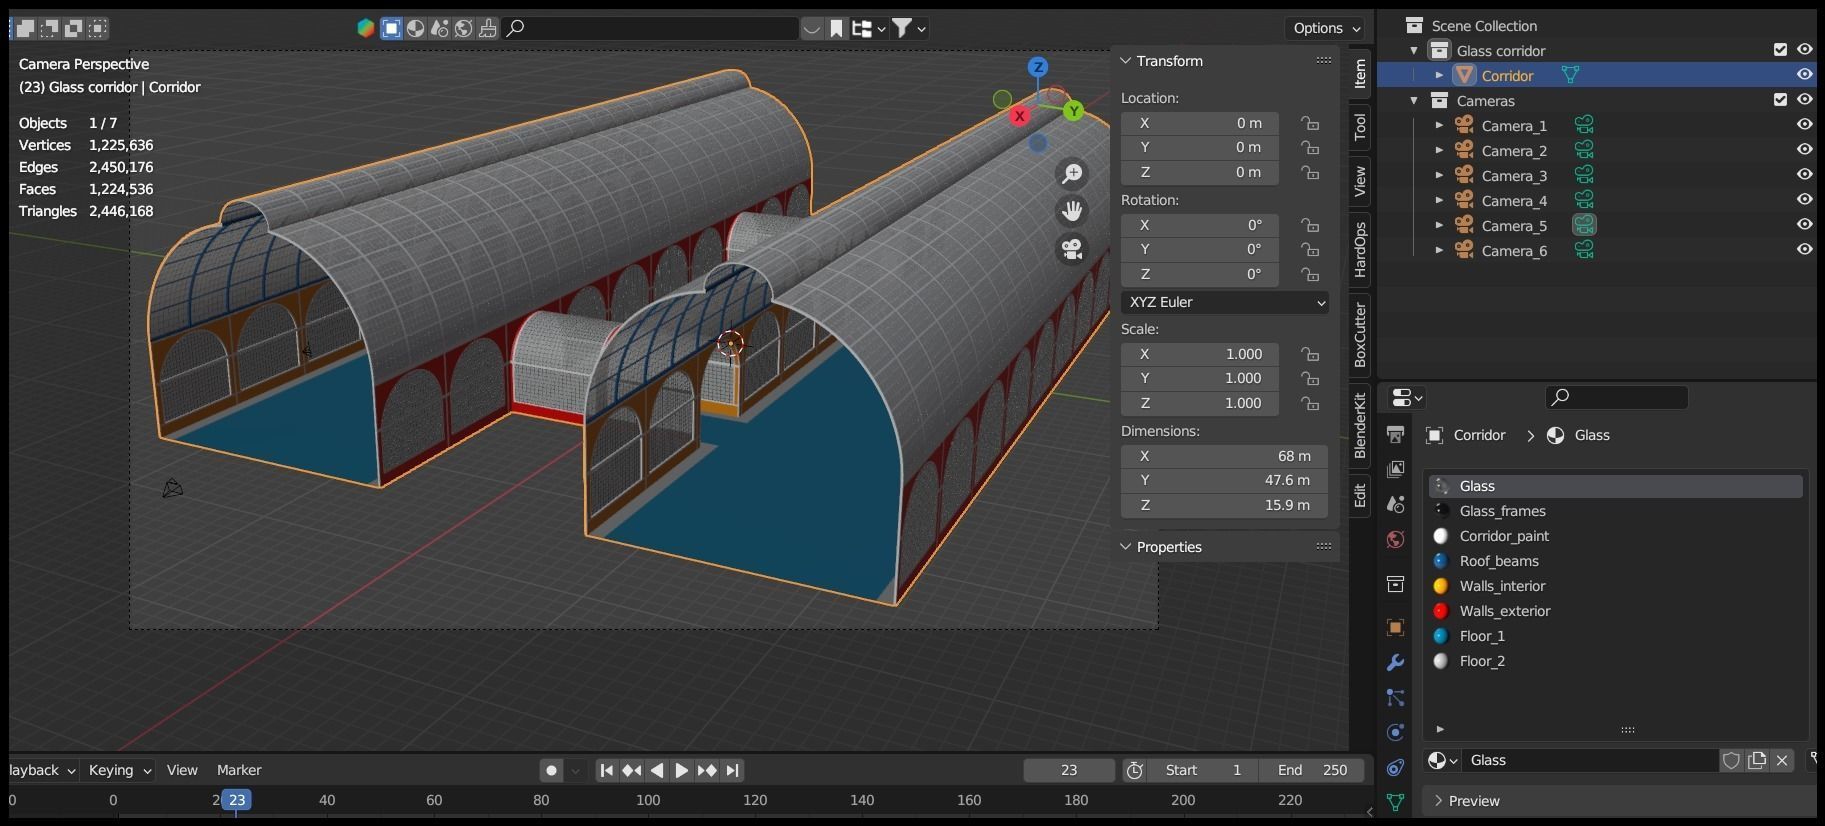Select the Walls_exterior red material slot
1825x826 pixels.
(x=1615, y=611)
